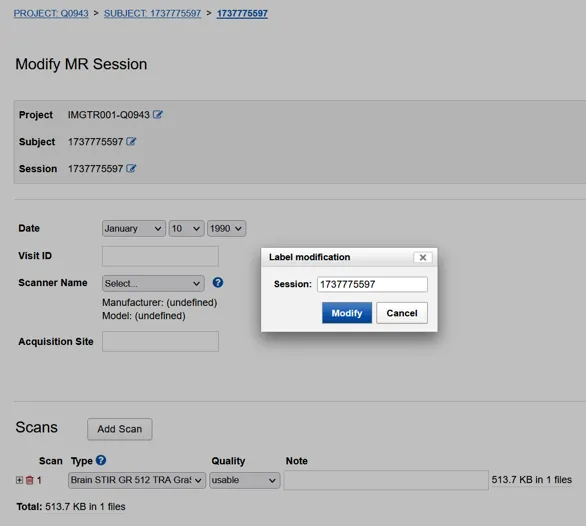Edit the Project label pencil icon

[x=158, y=115]
